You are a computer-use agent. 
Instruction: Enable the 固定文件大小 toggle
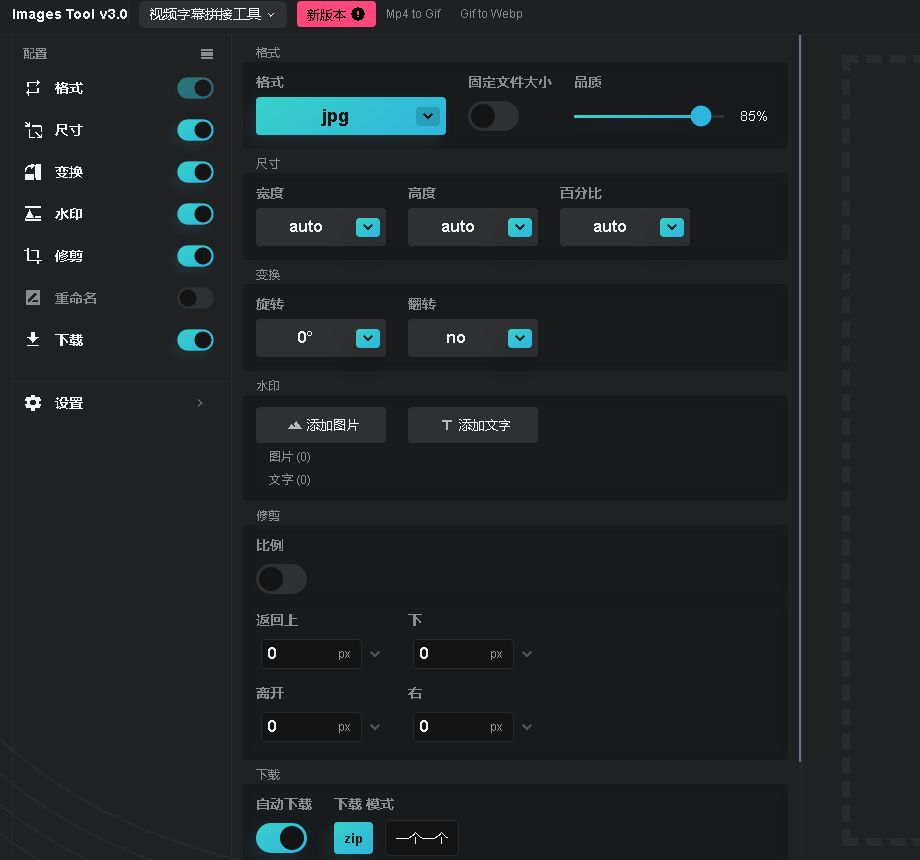[x=493, y=117]
